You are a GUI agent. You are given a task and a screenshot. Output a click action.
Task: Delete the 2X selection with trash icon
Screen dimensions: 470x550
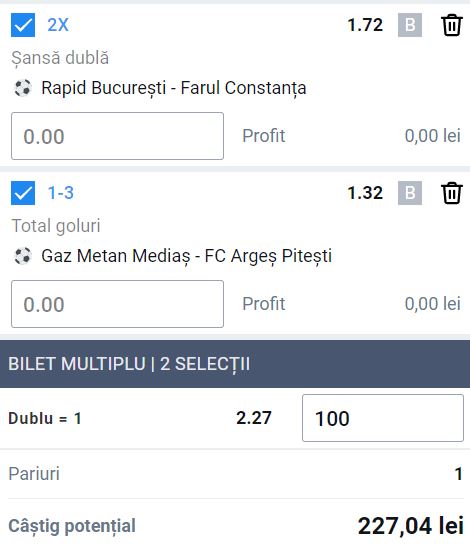(451, 25)
